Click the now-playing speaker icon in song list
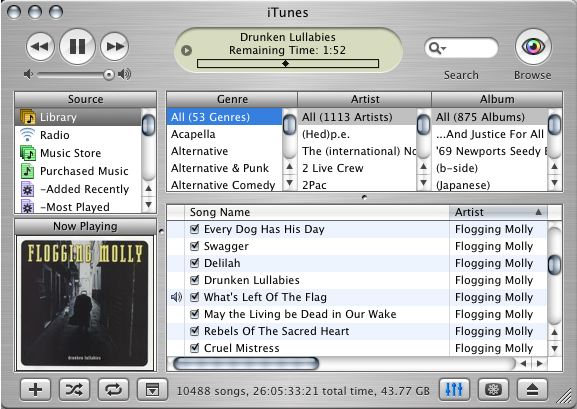 point(176,297)
